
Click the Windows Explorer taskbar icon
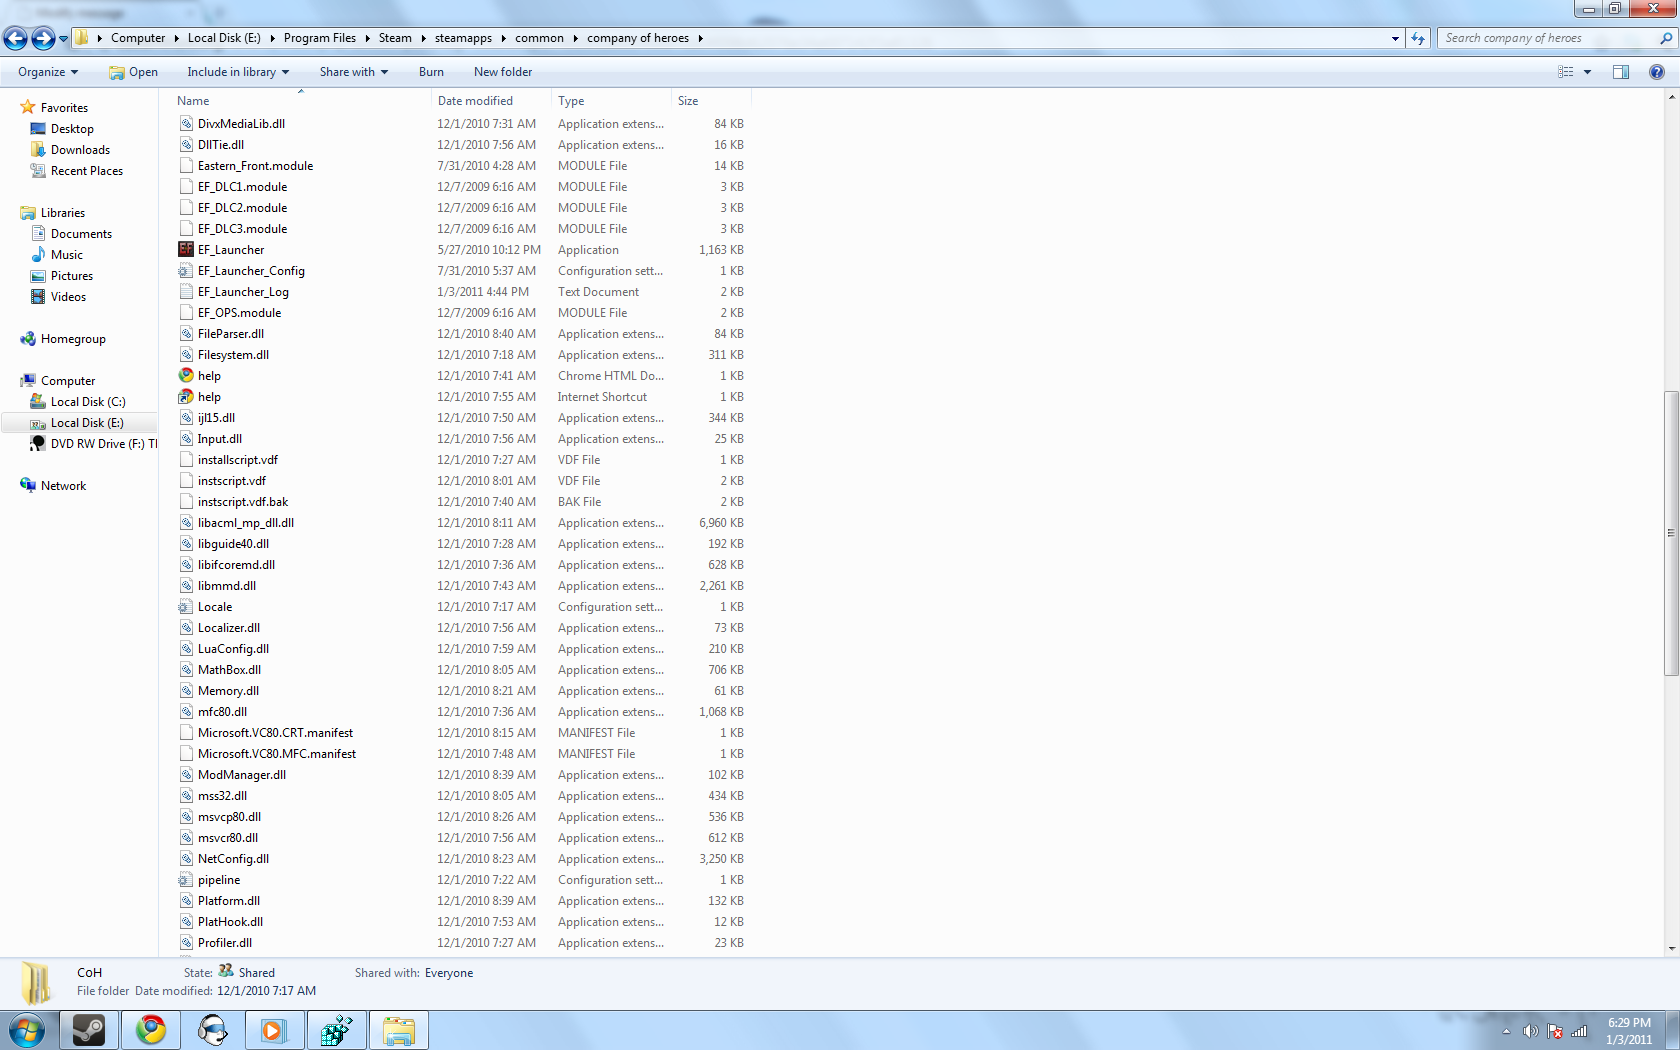(x=399, y=1030)
